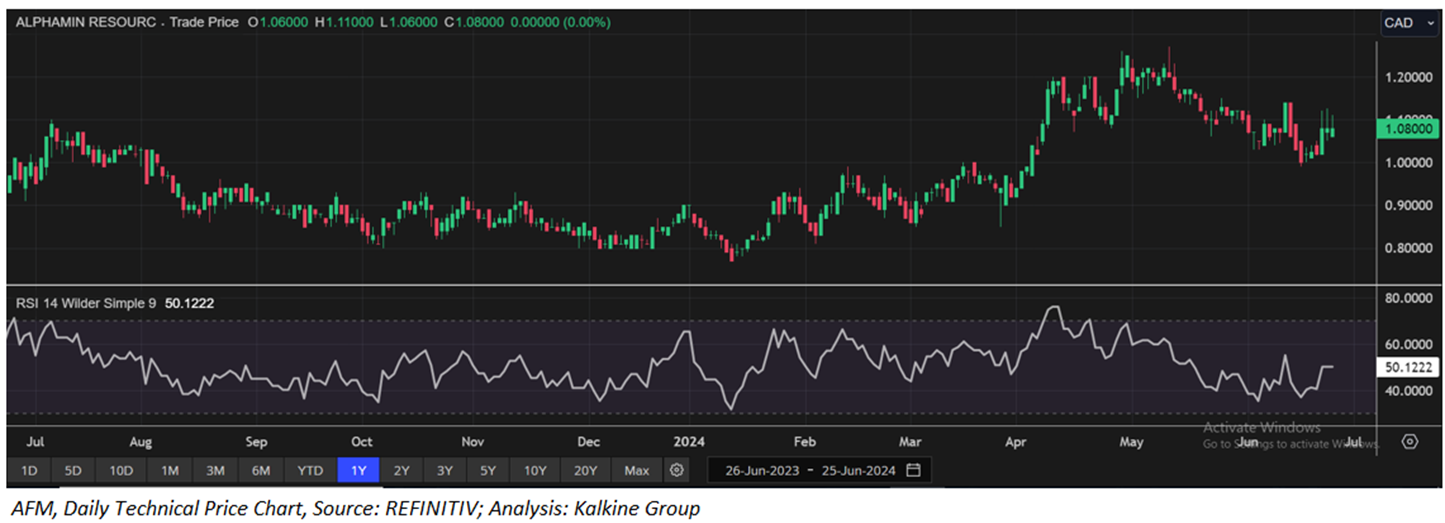Click the Nov label on time axis
The height and width of the screenshot is (523, 1445).
click(473, 441)
